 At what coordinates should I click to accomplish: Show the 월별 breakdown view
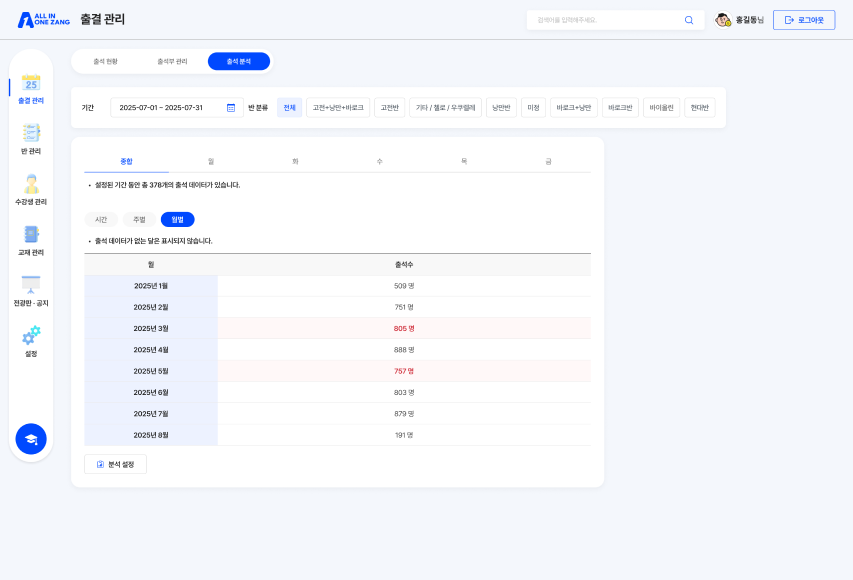click(178, 220)
